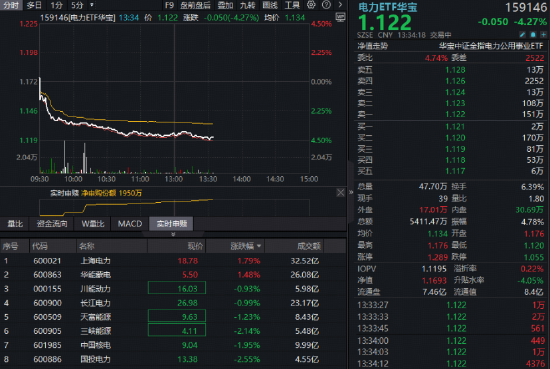Open the 涨跌幅 column sort dropdown
The height and width of the screenshot is (369, 550).
tap(259, 246)
